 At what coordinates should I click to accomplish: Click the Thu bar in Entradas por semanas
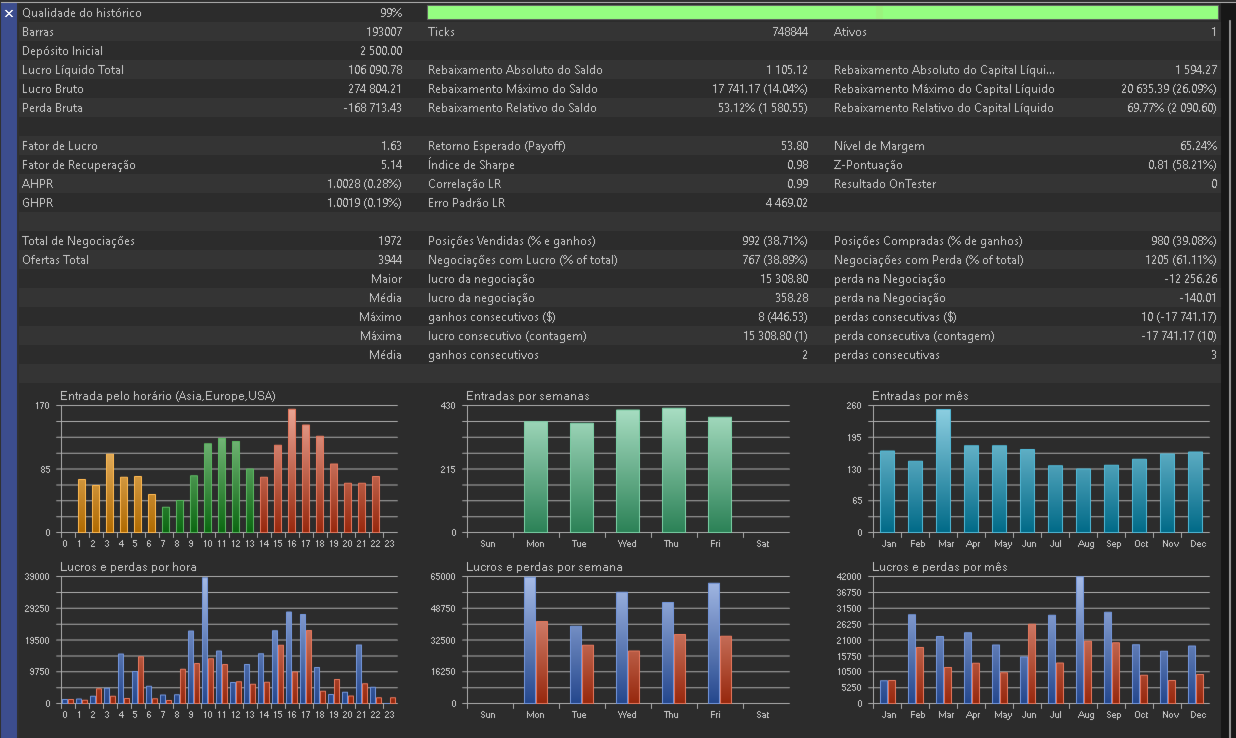click(674, 470)
